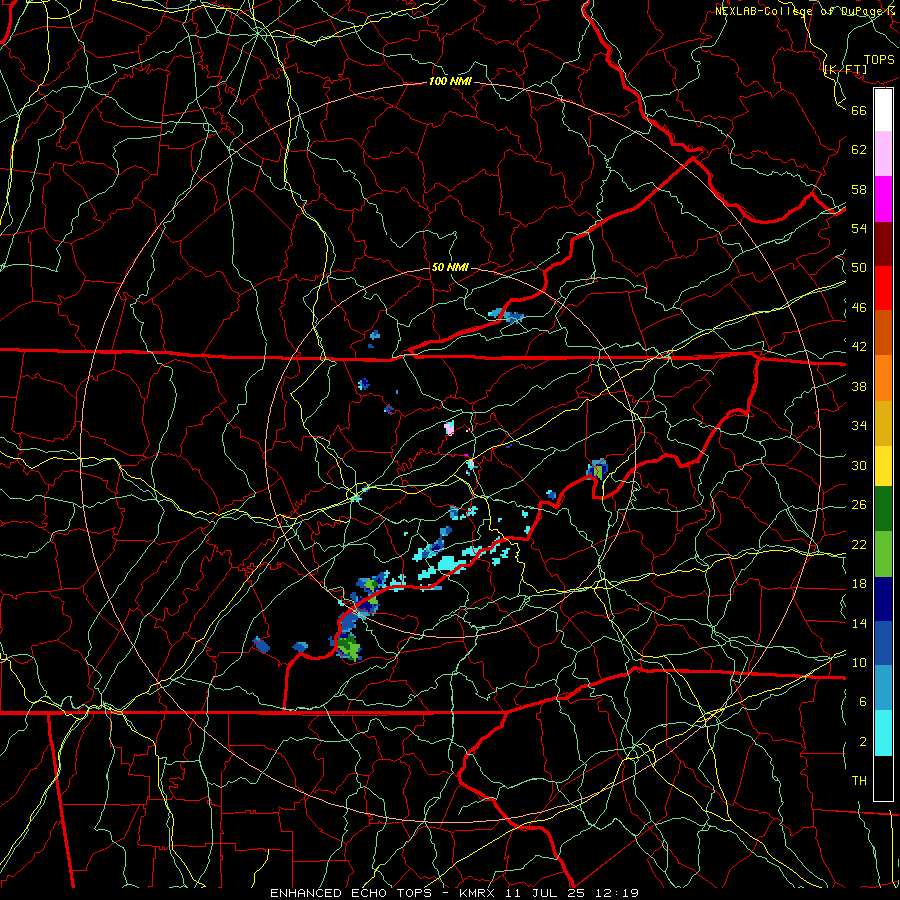This screenshot has width=900, height=900.
Task: Click the dark orange legend swatch
Action: tap(883, 332)
